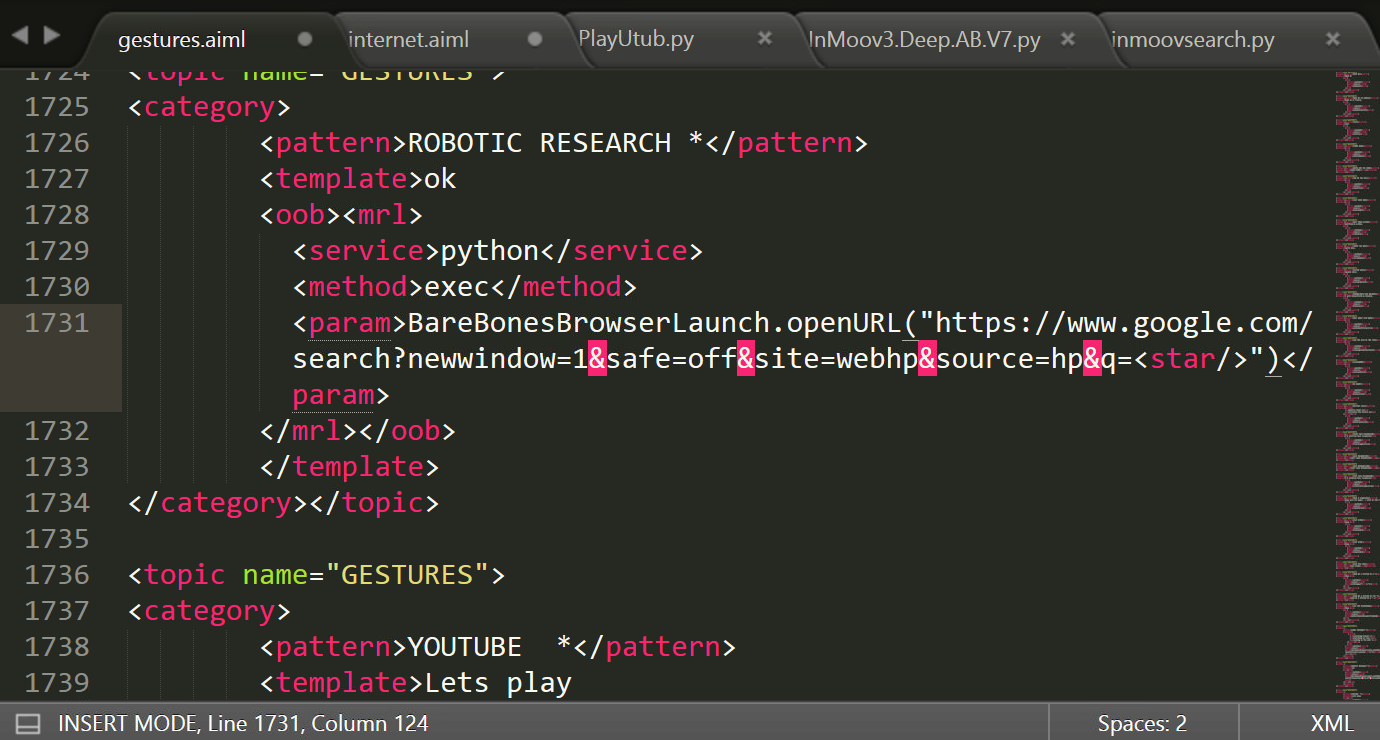Toggle the side bar panel icon
This screenshot has width=1380, height=740.
tap(27, 723)
